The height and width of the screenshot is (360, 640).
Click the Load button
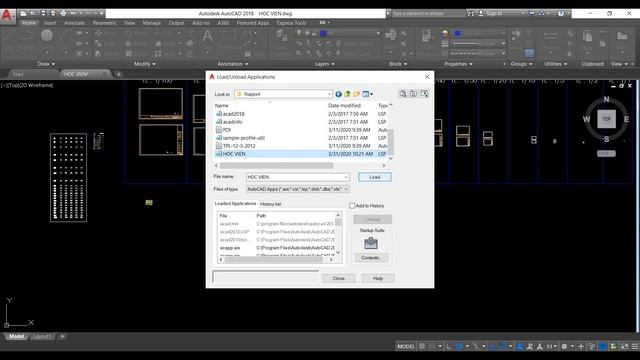pos(375,177)
